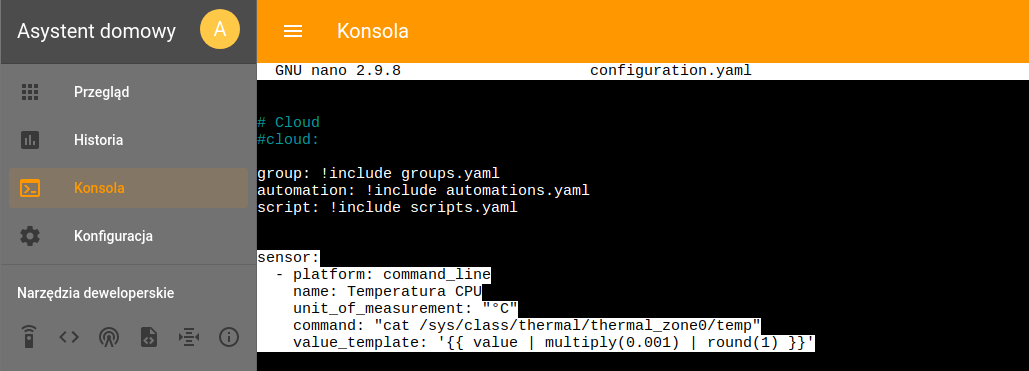The height and width of the screenshot is (371, 1029).
Task: Open the hamburger menu icon
Action: [293, 32]
